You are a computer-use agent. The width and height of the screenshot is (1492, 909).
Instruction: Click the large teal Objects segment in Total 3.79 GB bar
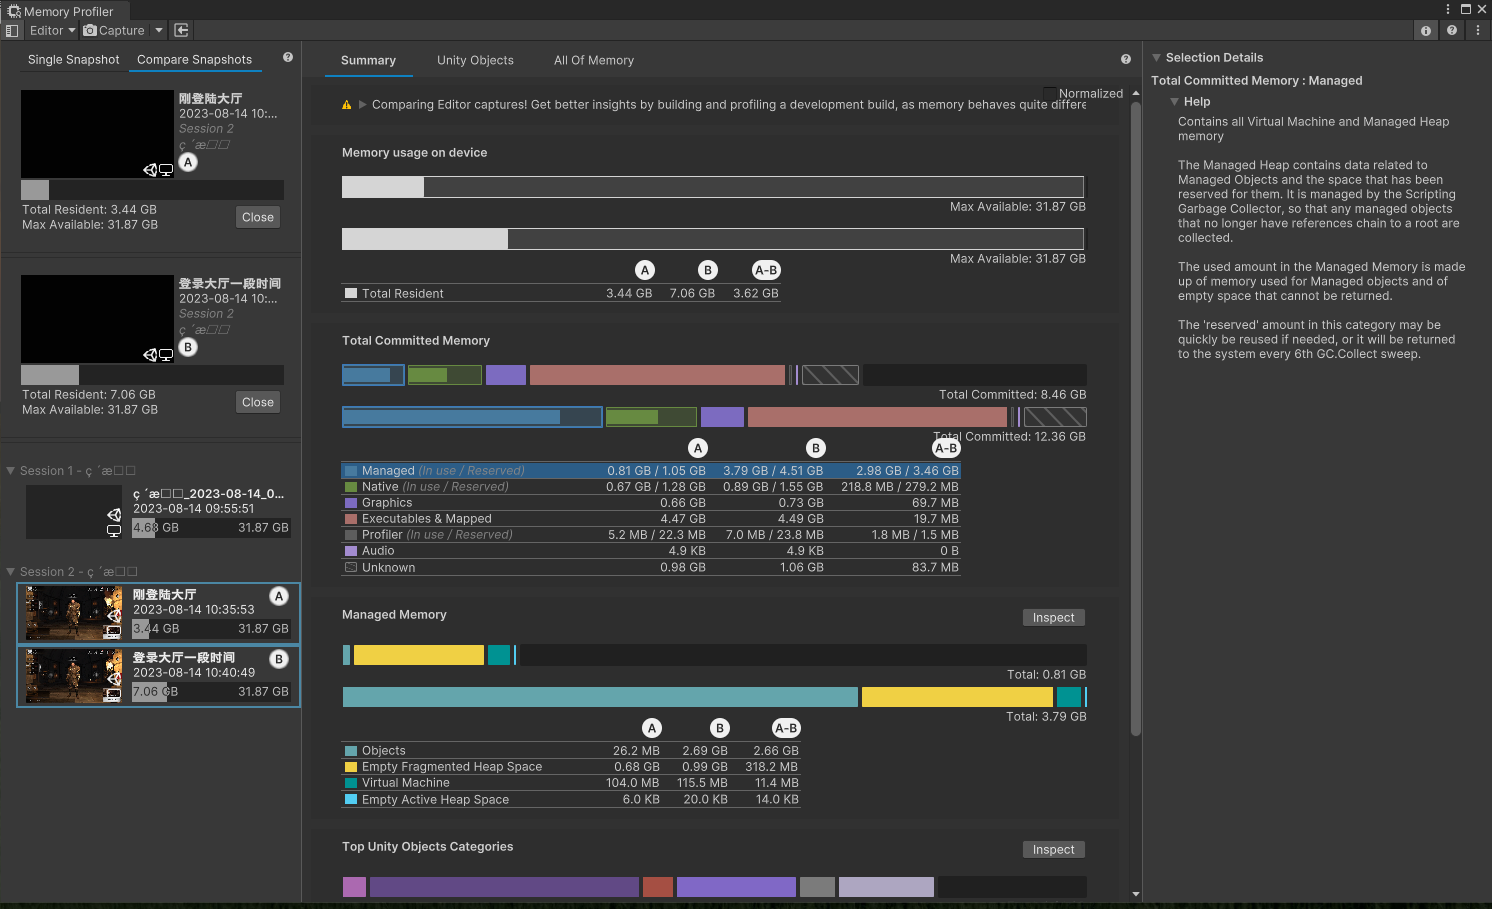point(600,697)
